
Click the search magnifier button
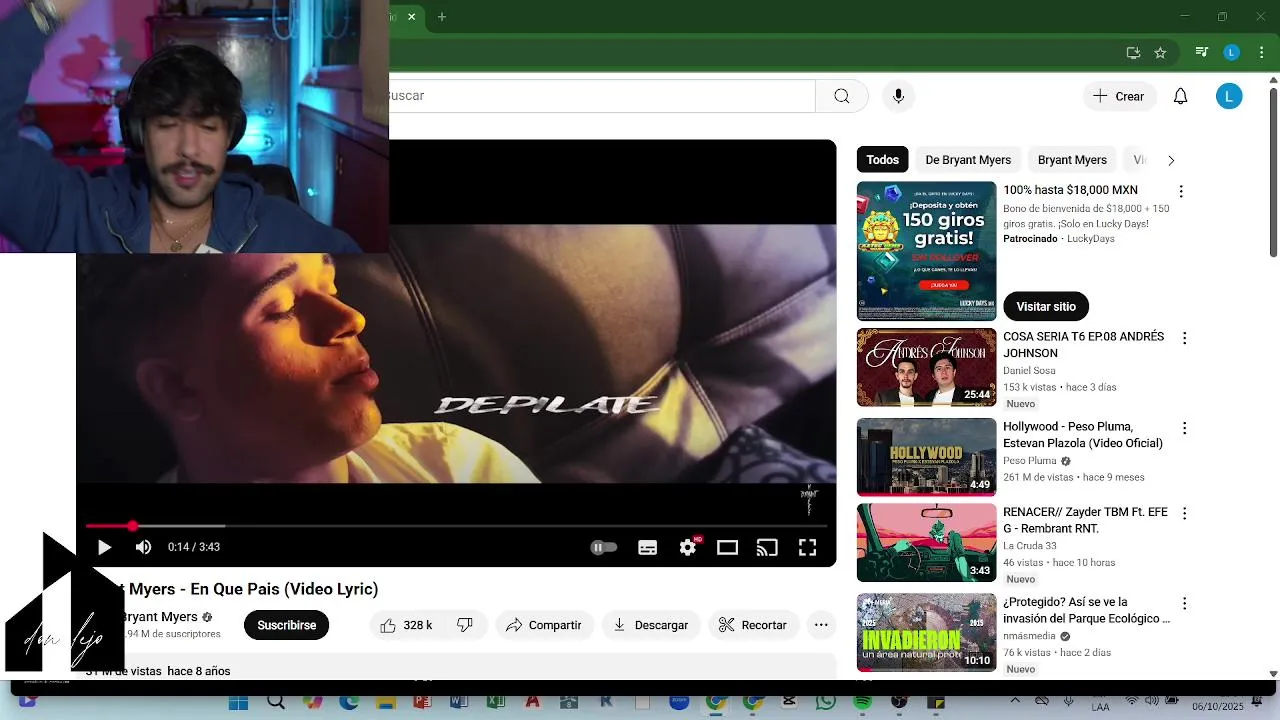(842, 96)
